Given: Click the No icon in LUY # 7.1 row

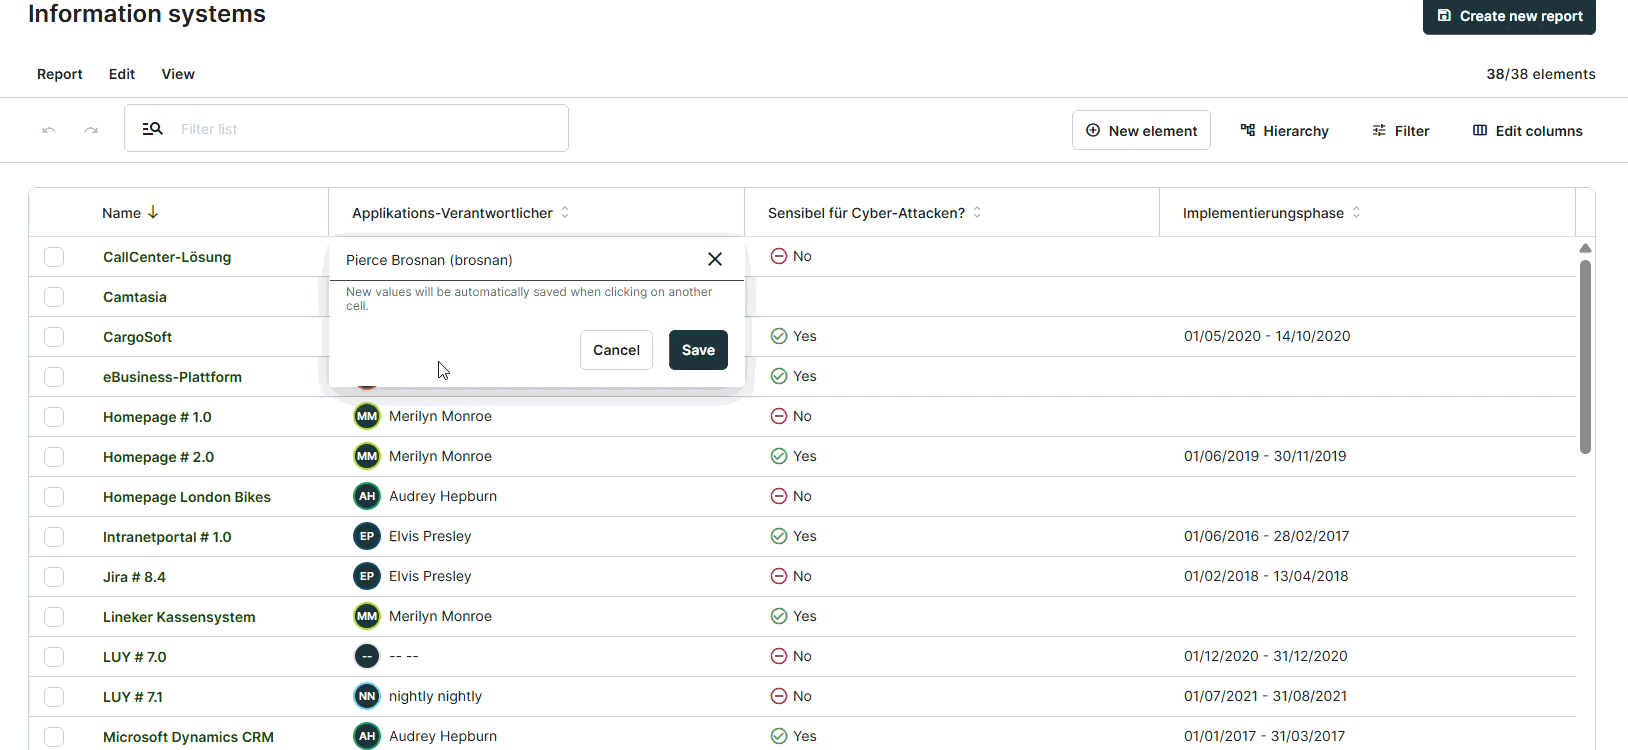Looking at the screenshot, I should pyautogui.click(x=779, y=696).
